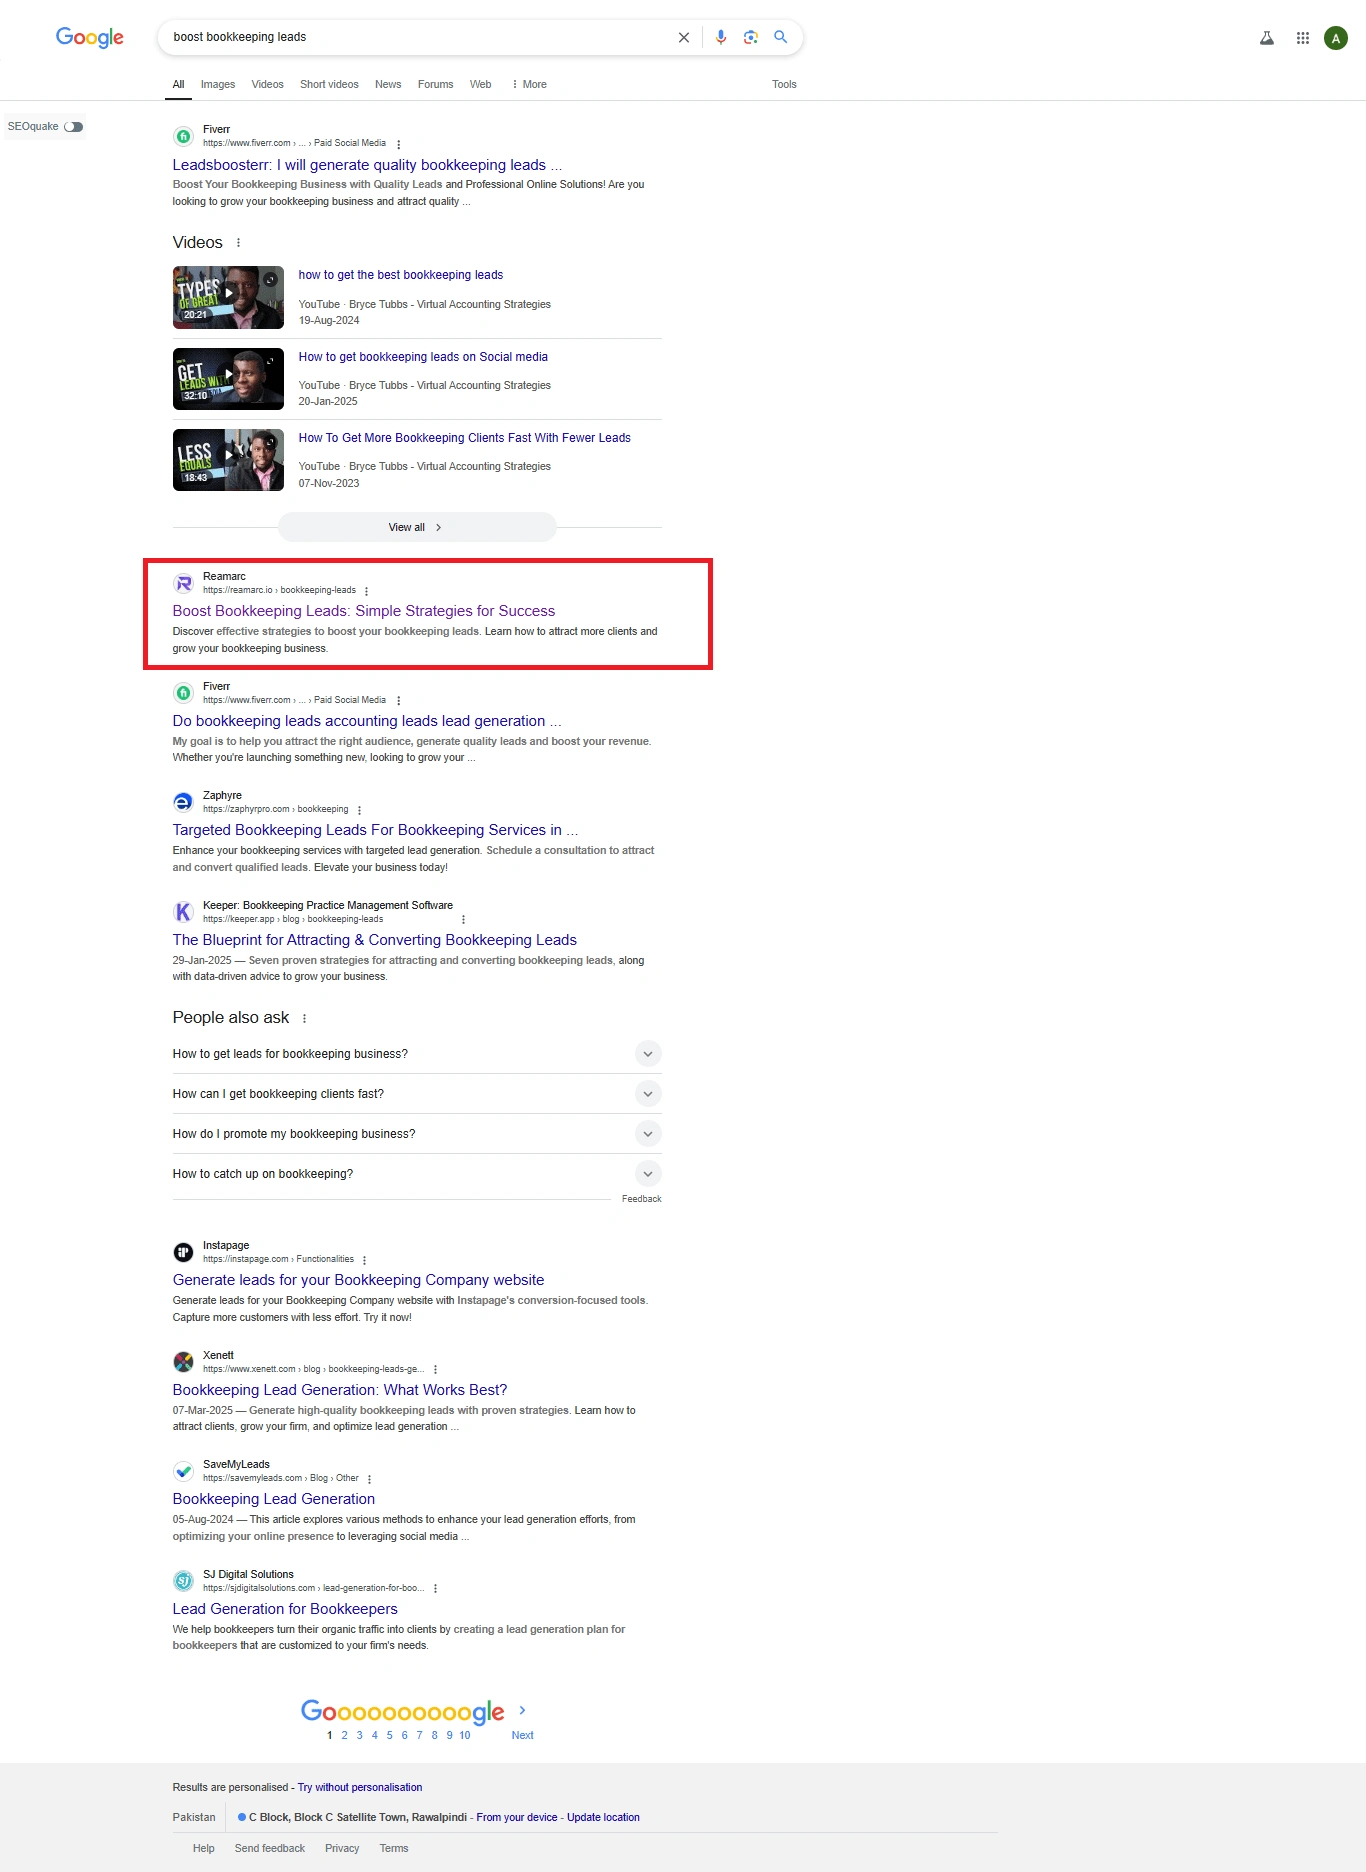Click the Instapage site favicon
The width and height of the screenshot is (1366, 1872).
point(184,1252)
